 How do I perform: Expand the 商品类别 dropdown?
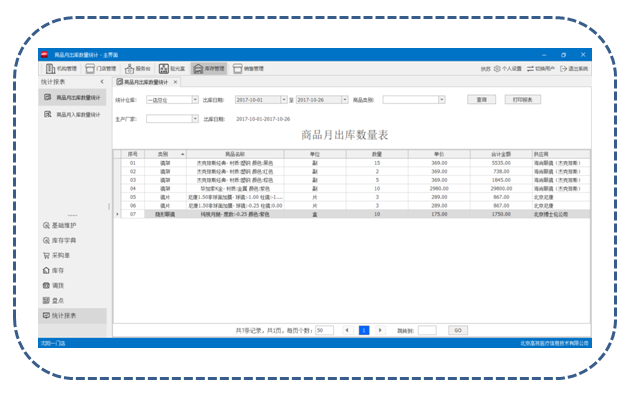[442, 100]
